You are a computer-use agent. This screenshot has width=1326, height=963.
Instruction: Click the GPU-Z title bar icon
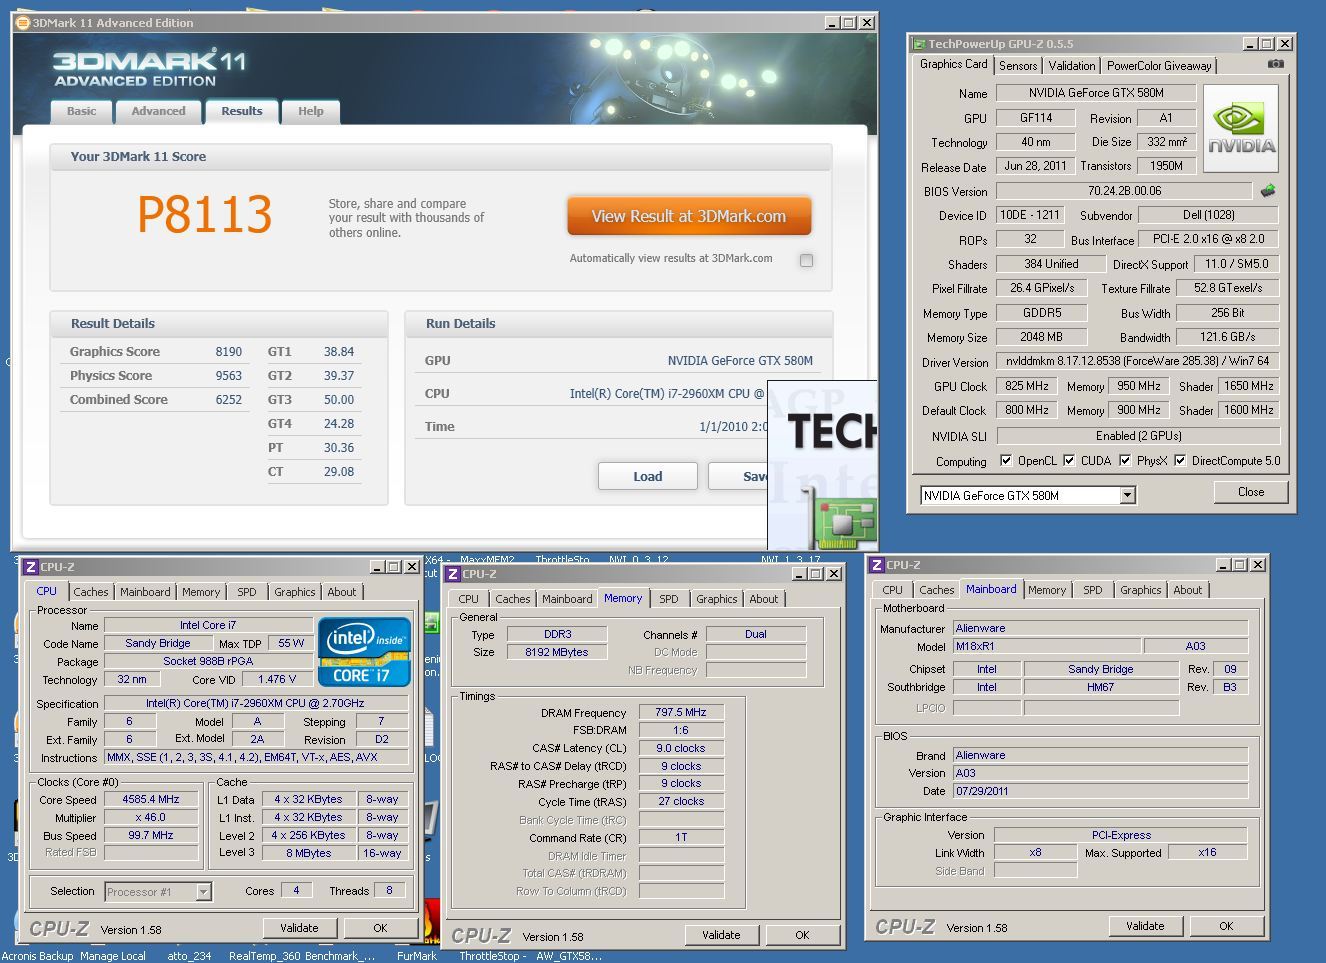(918, 44)
